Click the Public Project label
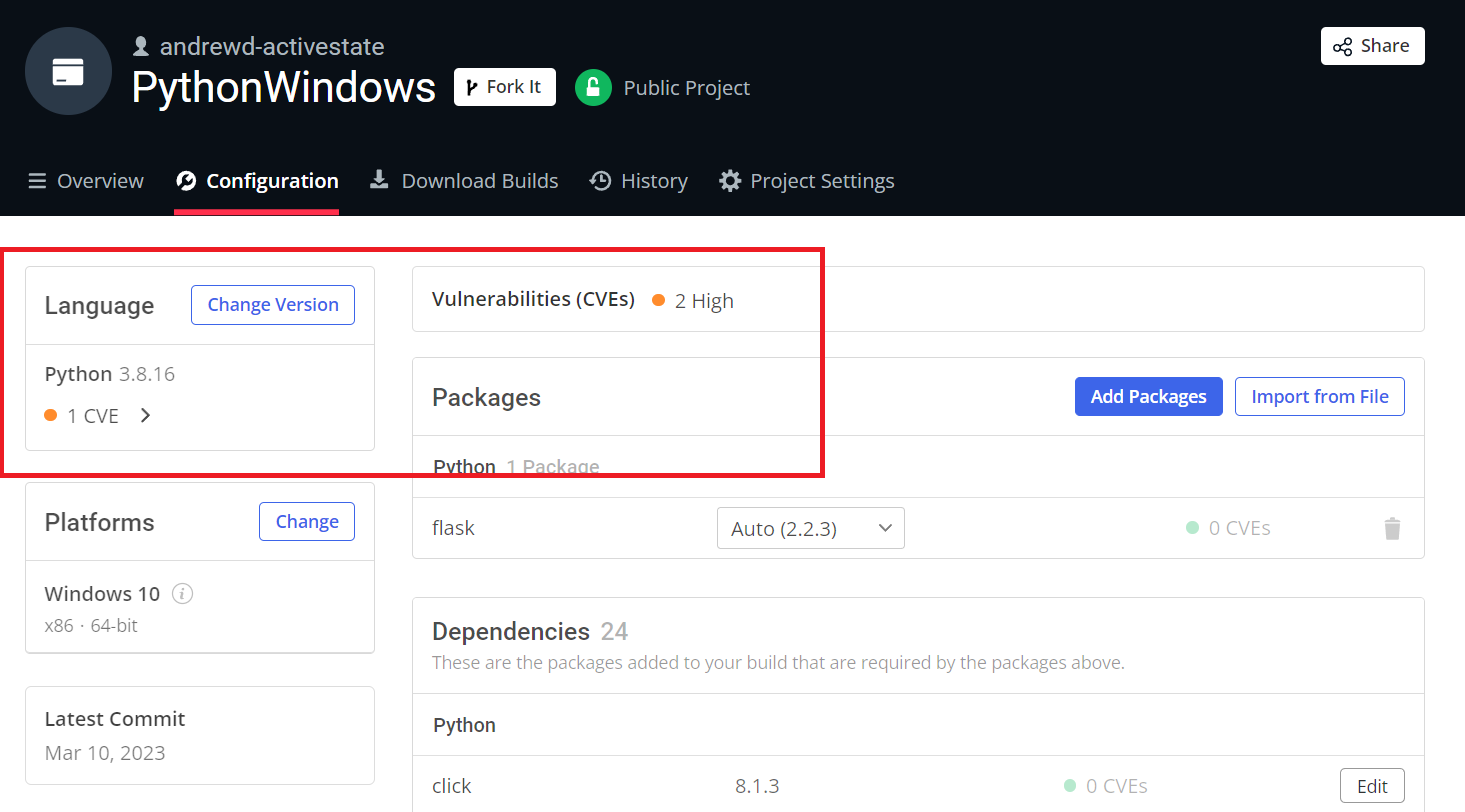Image resolution: width=1465 pixels, height=812 pixels. (x=687, y=88)
